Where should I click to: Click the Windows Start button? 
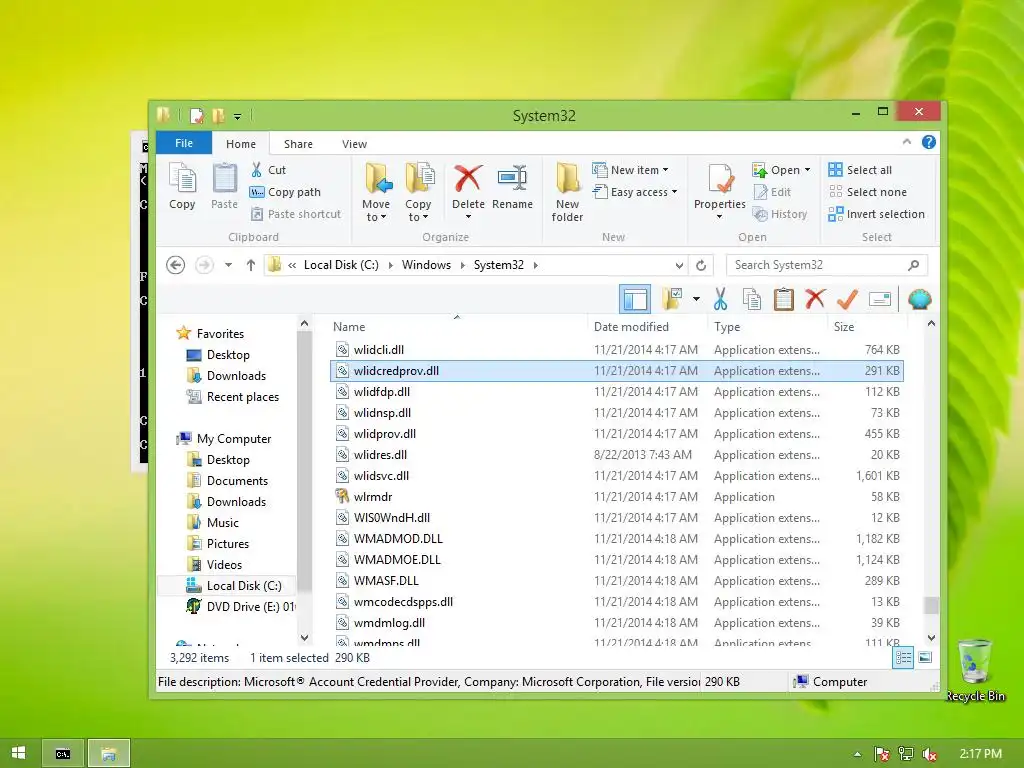tap(18, 754)
